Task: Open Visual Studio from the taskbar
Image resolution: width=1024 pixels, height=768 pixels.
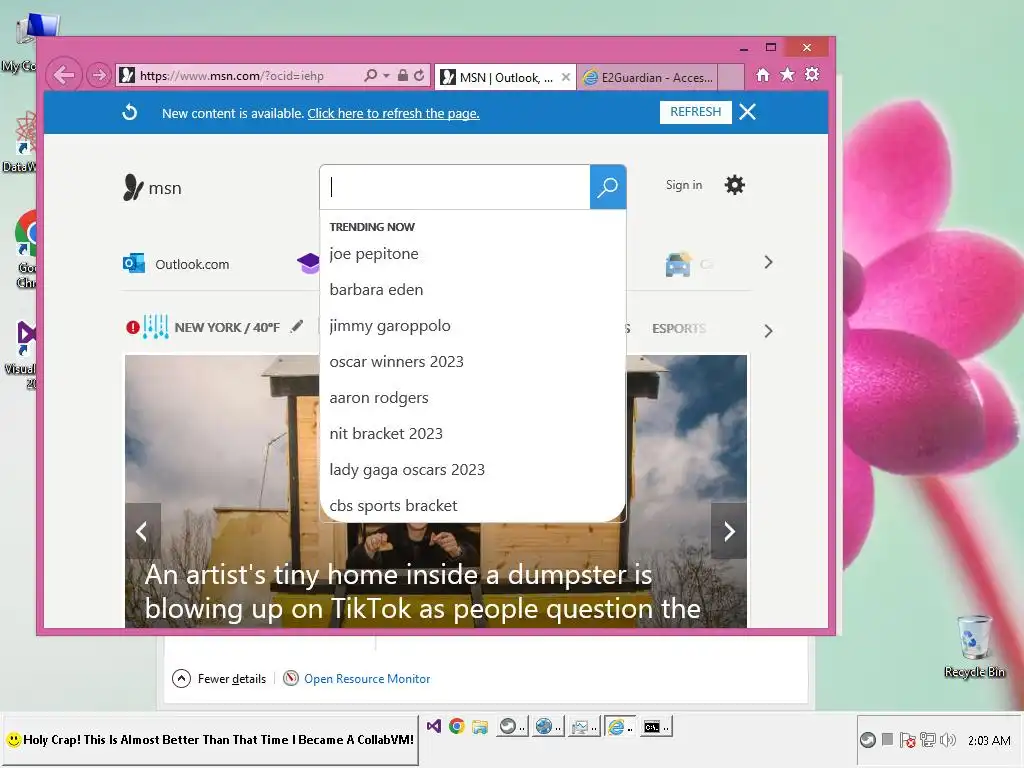Action: coord(434,726)
